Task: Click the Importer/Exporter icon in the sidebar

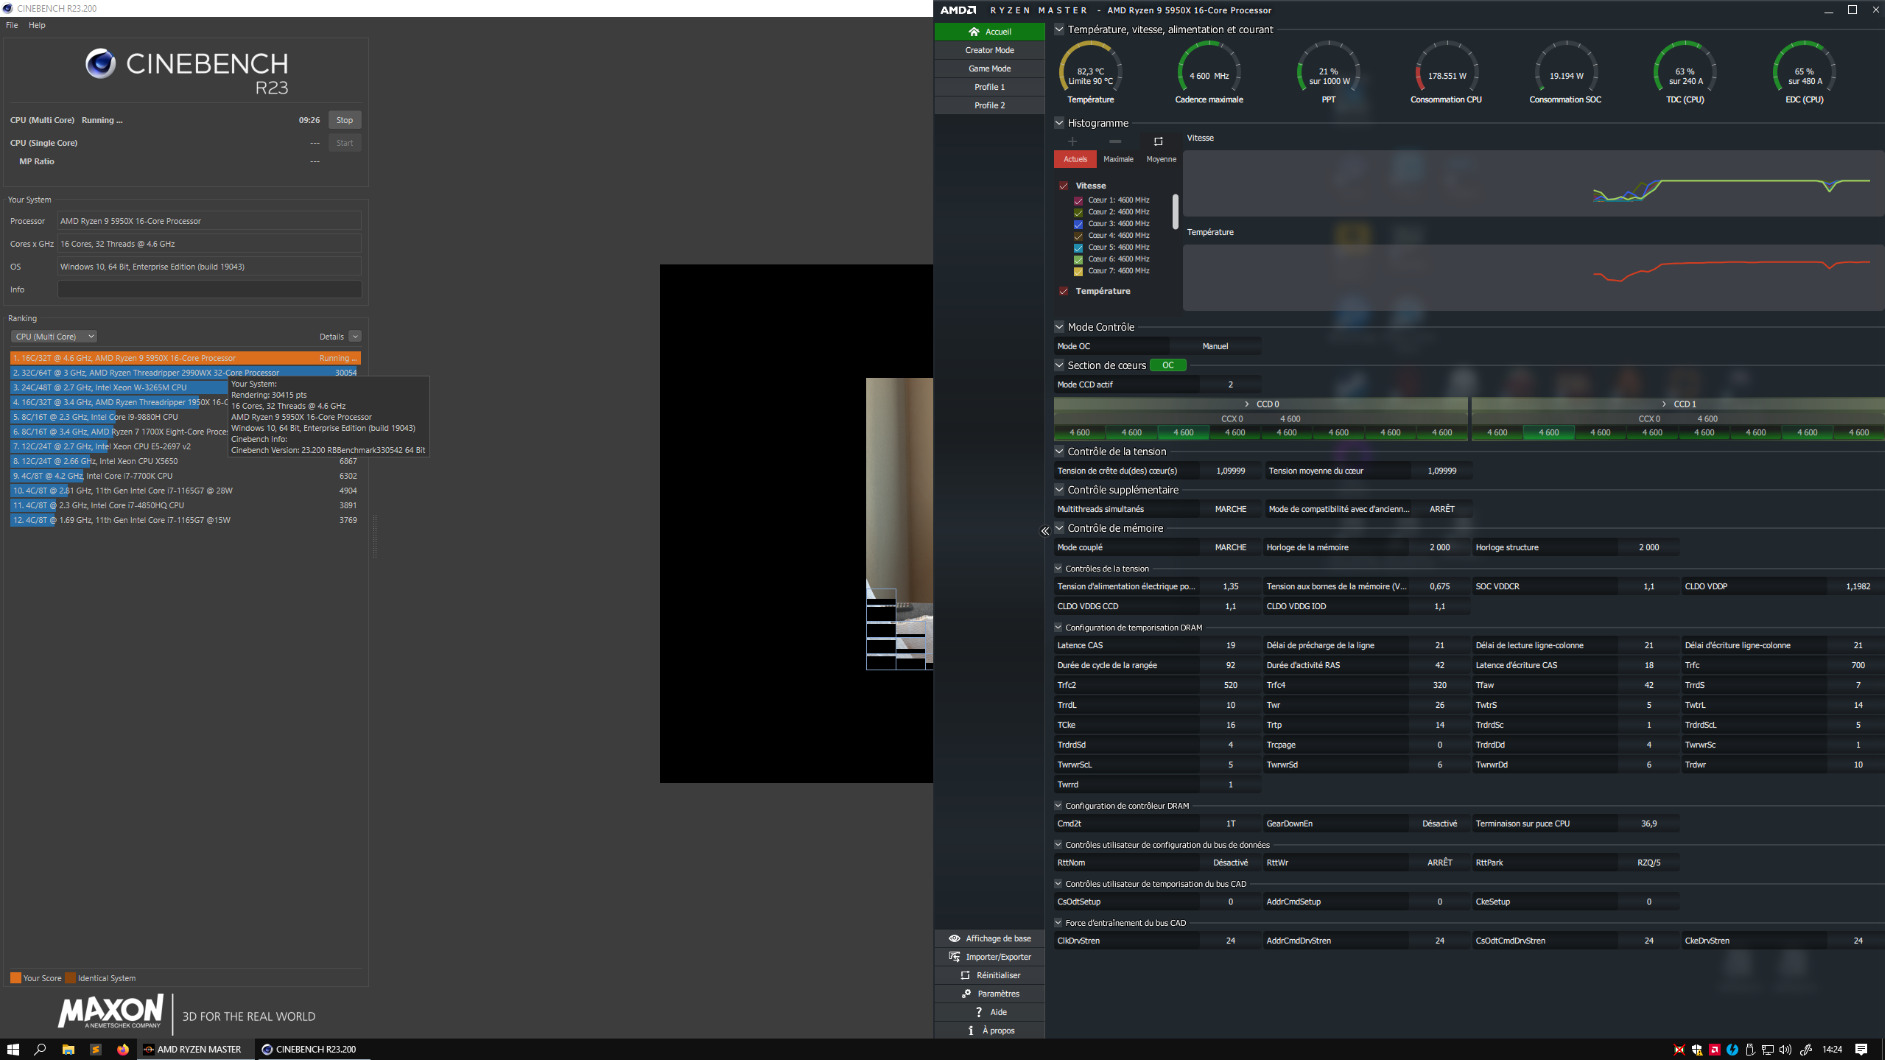Action: pos(954,957)
